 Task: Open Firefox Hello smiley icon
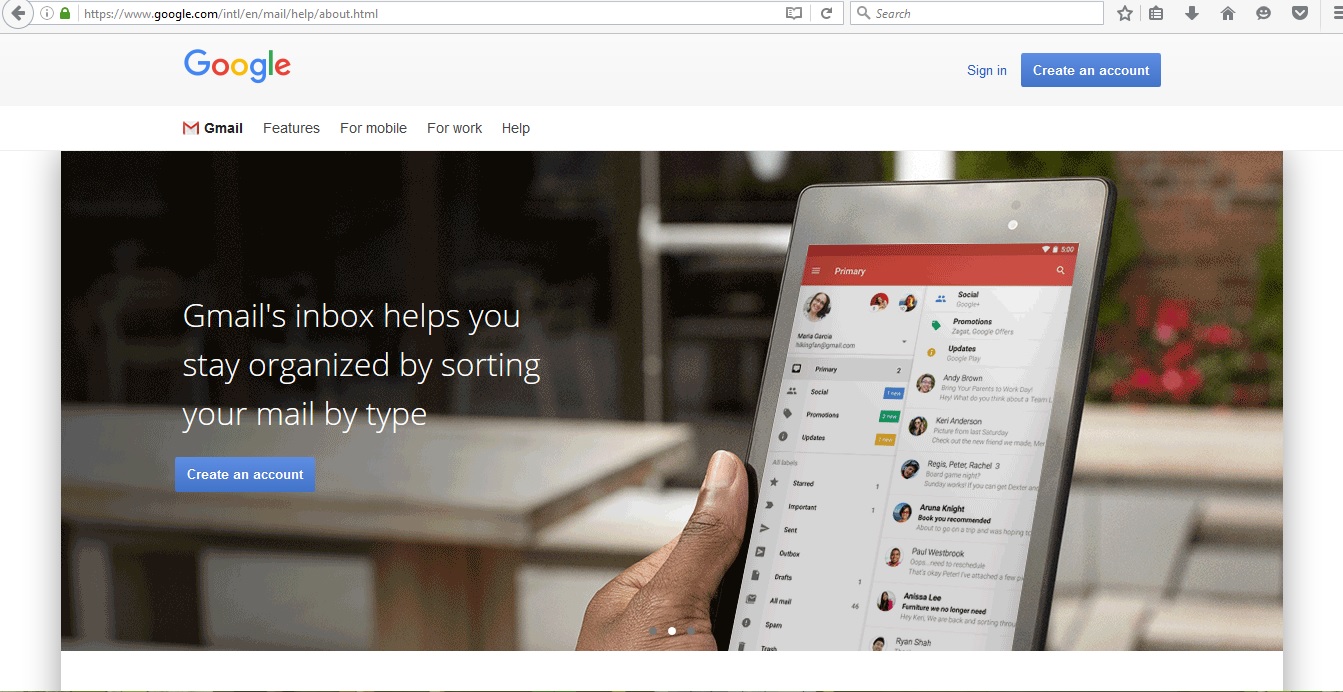pos(1263,13)
